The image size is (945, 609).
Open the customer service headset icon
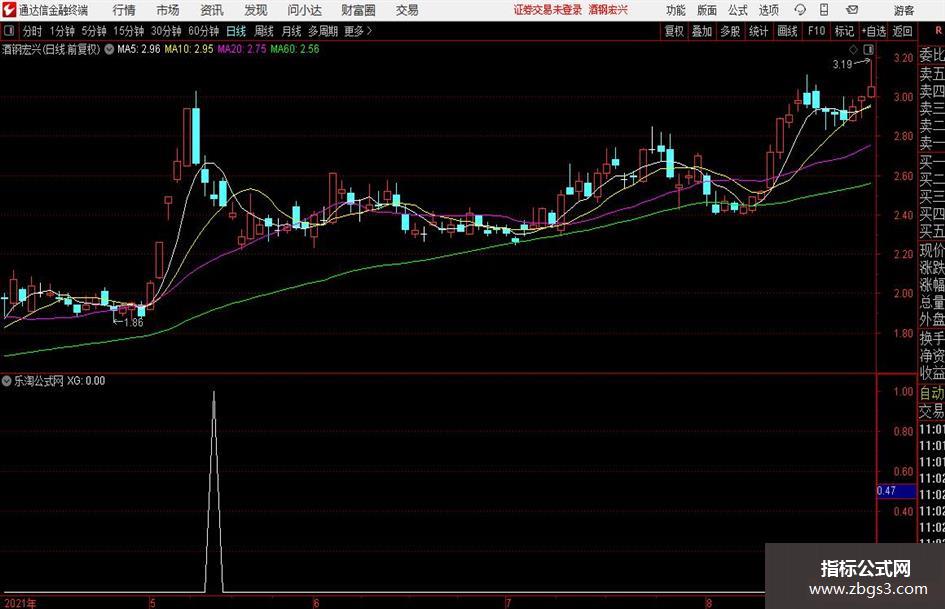pos(800,10)
